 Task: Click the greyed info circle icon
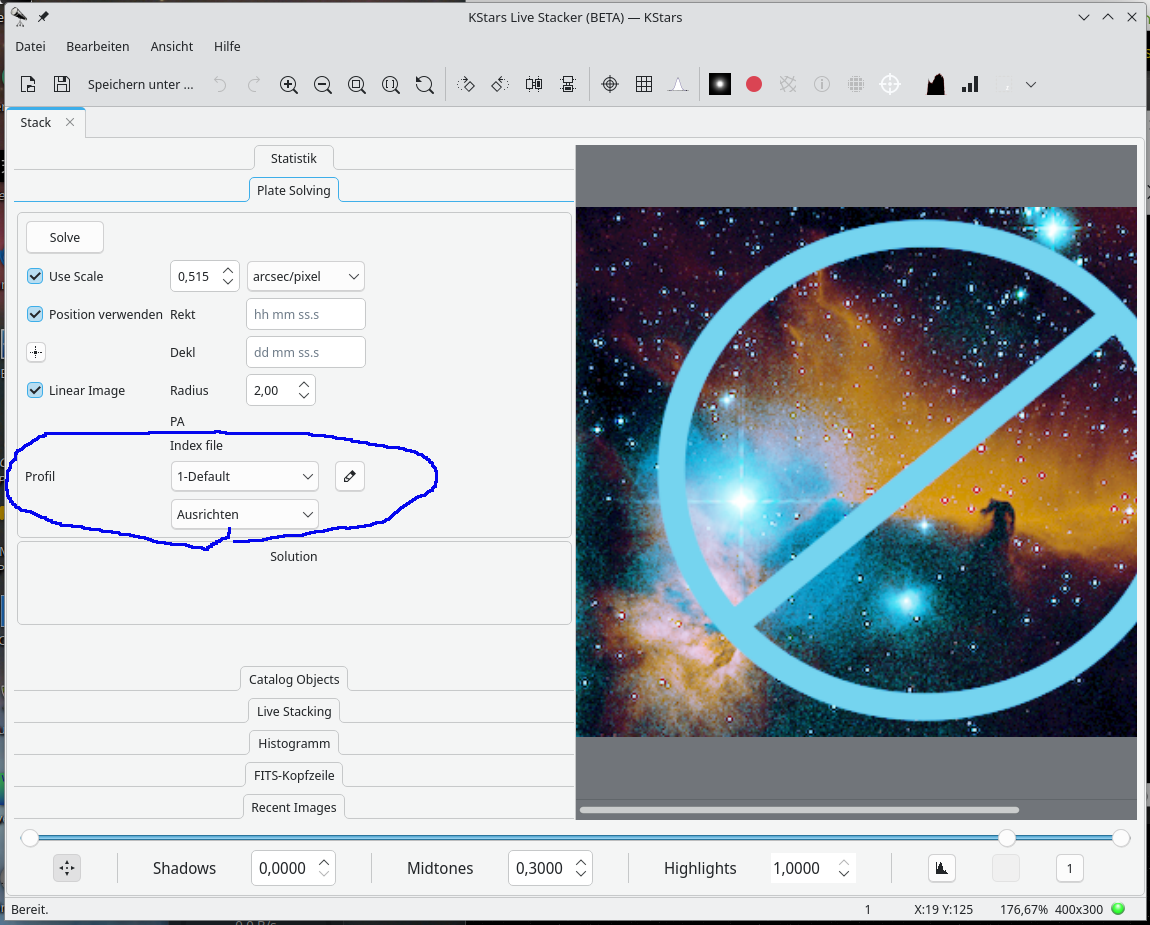click(x=821, y=84)
